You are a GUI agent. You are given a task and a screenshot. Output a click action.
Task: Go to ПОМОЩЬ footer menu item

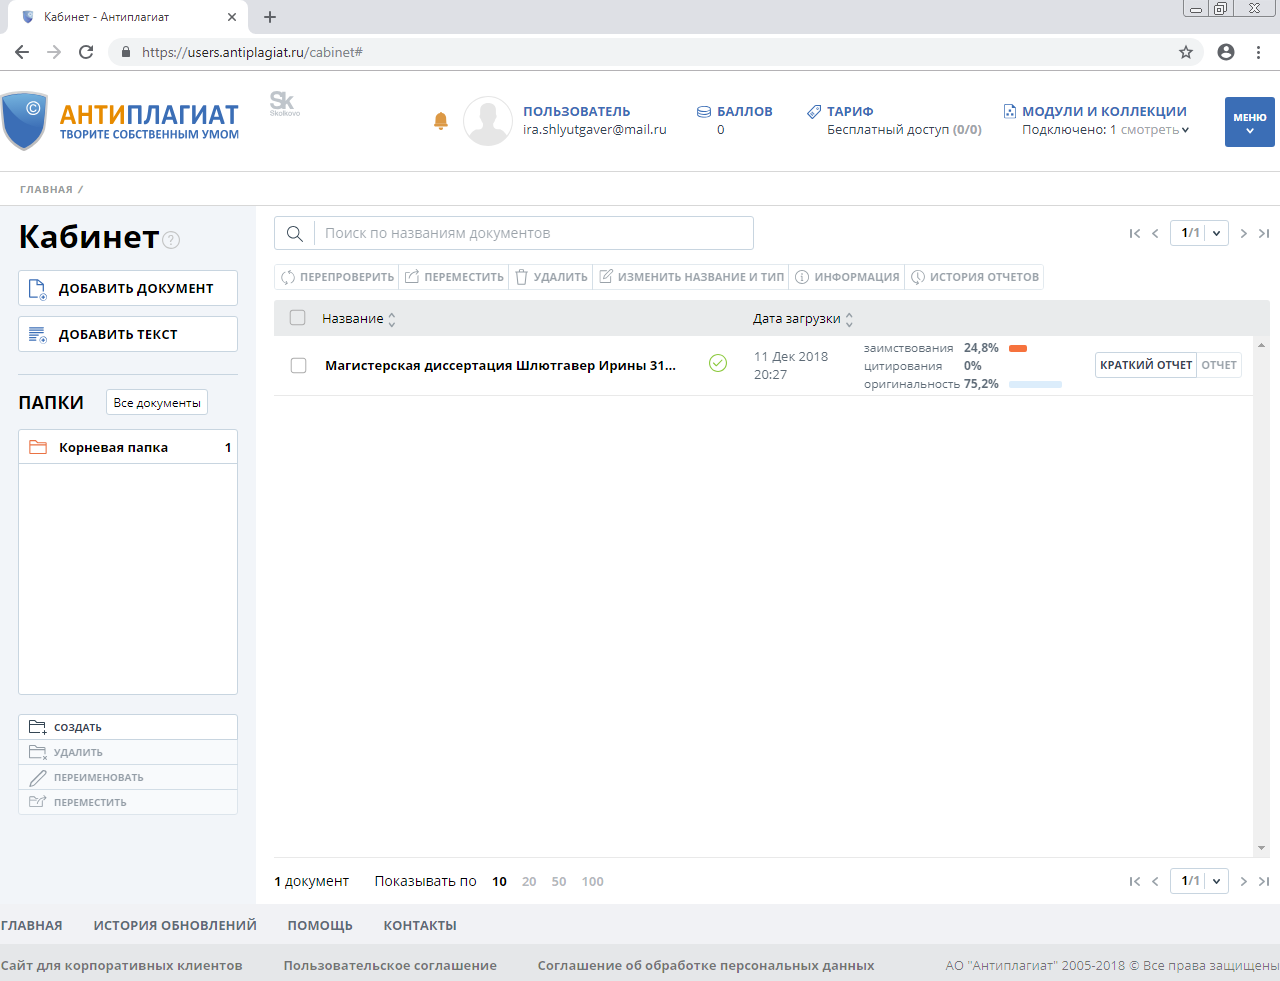click(x=320, y=925)
